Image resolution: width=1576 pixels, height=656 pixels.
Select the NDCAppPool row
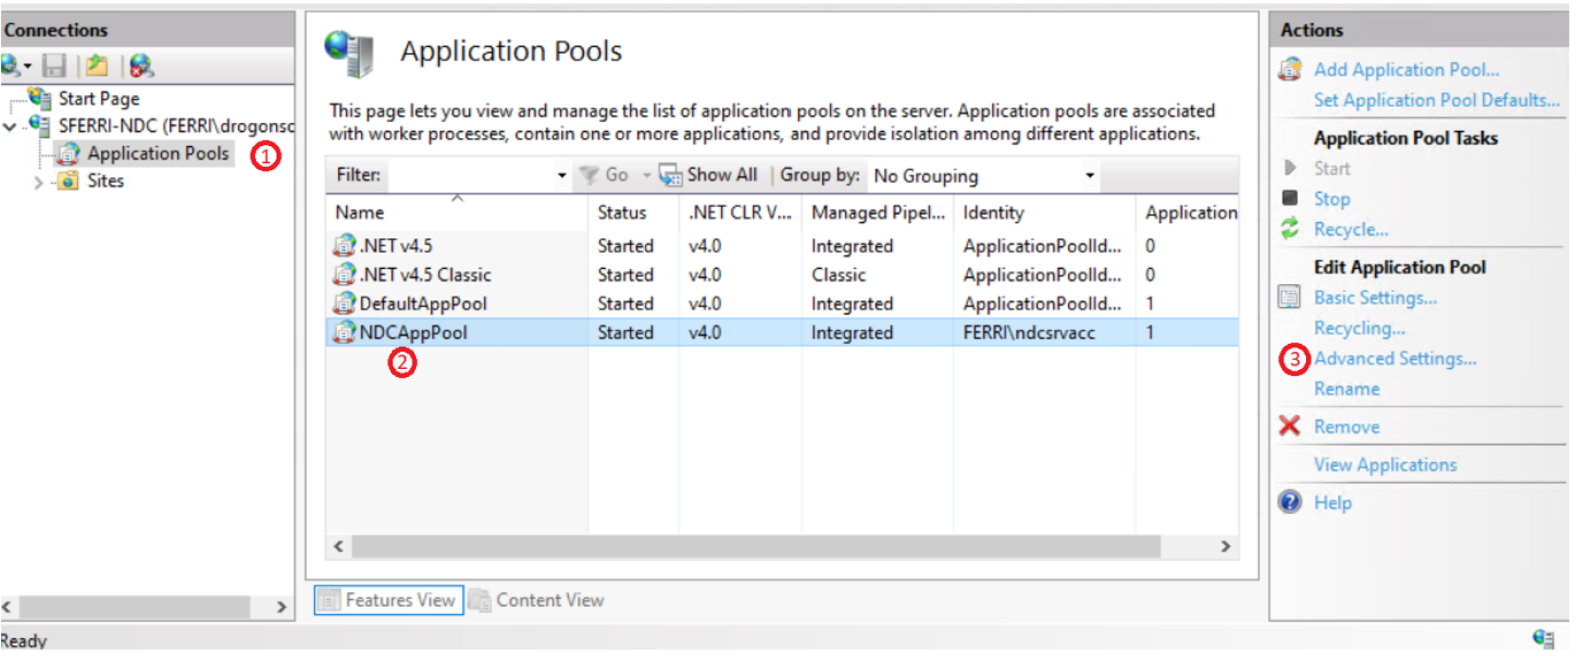(x=413, y=332)
